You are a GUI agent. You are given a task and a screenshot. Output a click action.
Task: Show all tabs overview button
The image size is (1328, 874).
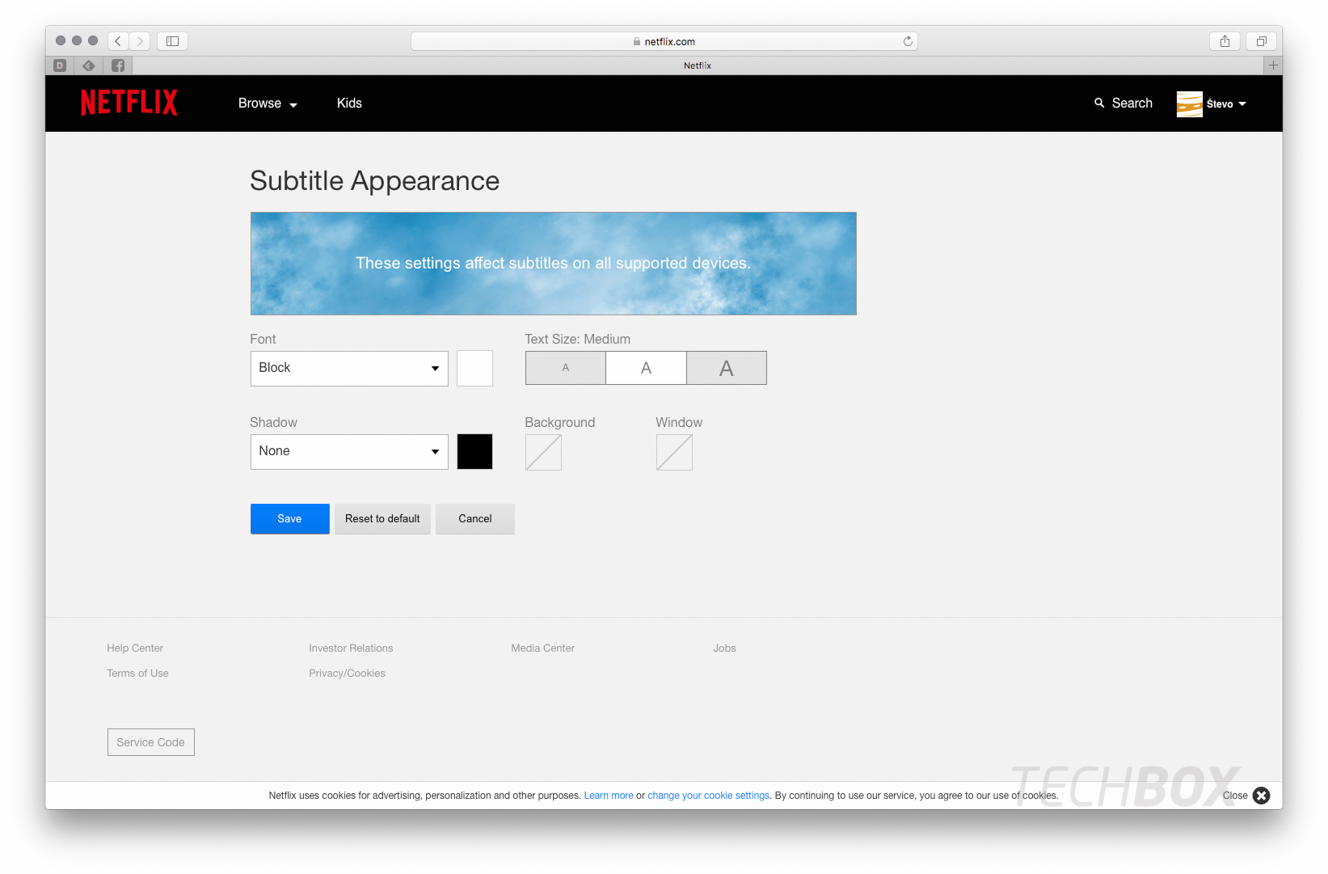coord(1262,41)
